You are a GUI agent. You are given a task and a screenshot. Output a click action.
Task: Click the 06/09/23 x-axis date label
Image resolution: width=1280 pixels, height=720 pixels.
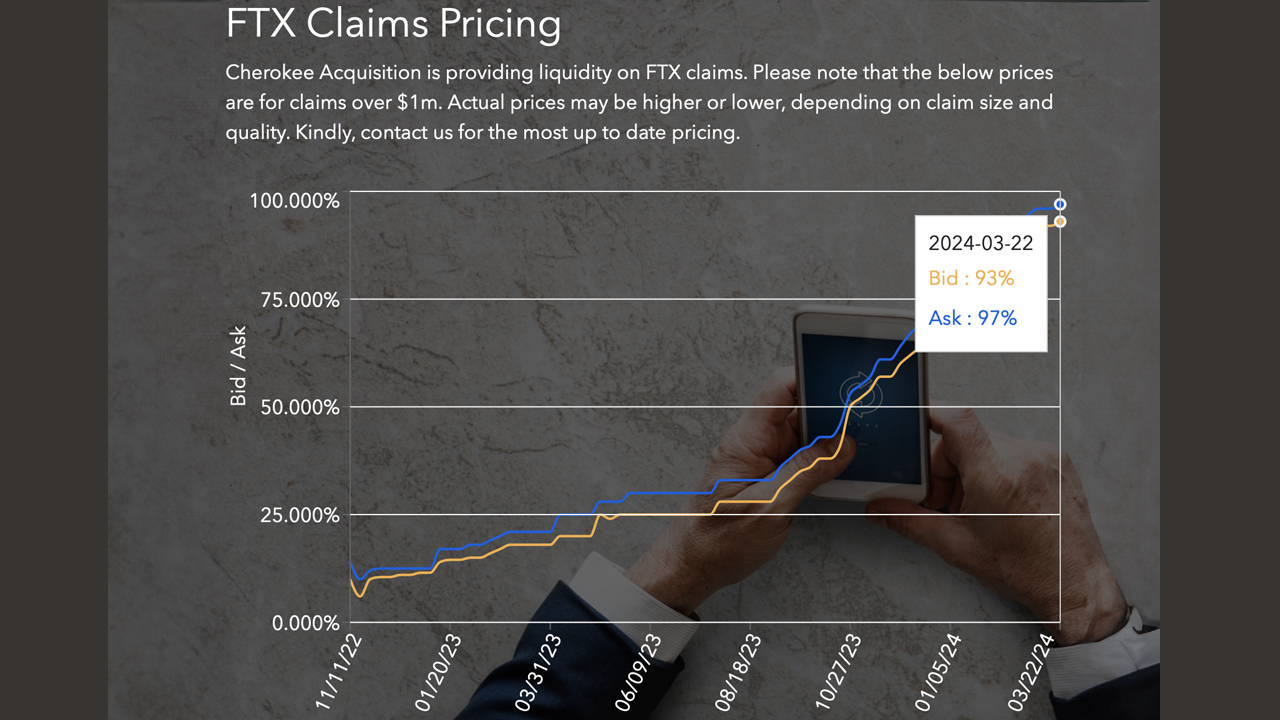pyautogui.click(x=637, y=672)
